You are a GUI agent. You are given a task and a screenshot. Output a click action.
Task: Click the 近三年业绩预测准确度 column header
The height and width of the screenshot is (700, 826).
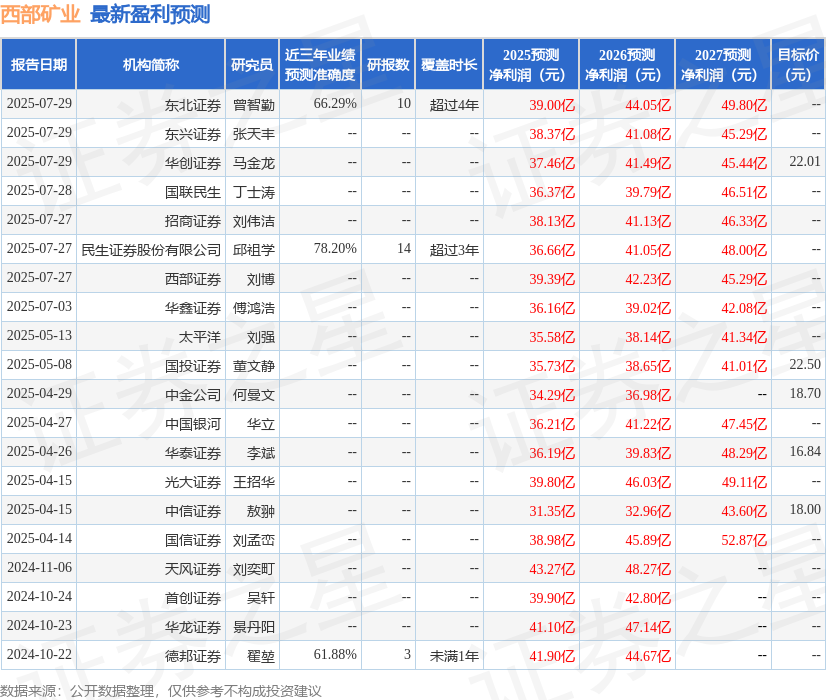[x=320, y=65]
